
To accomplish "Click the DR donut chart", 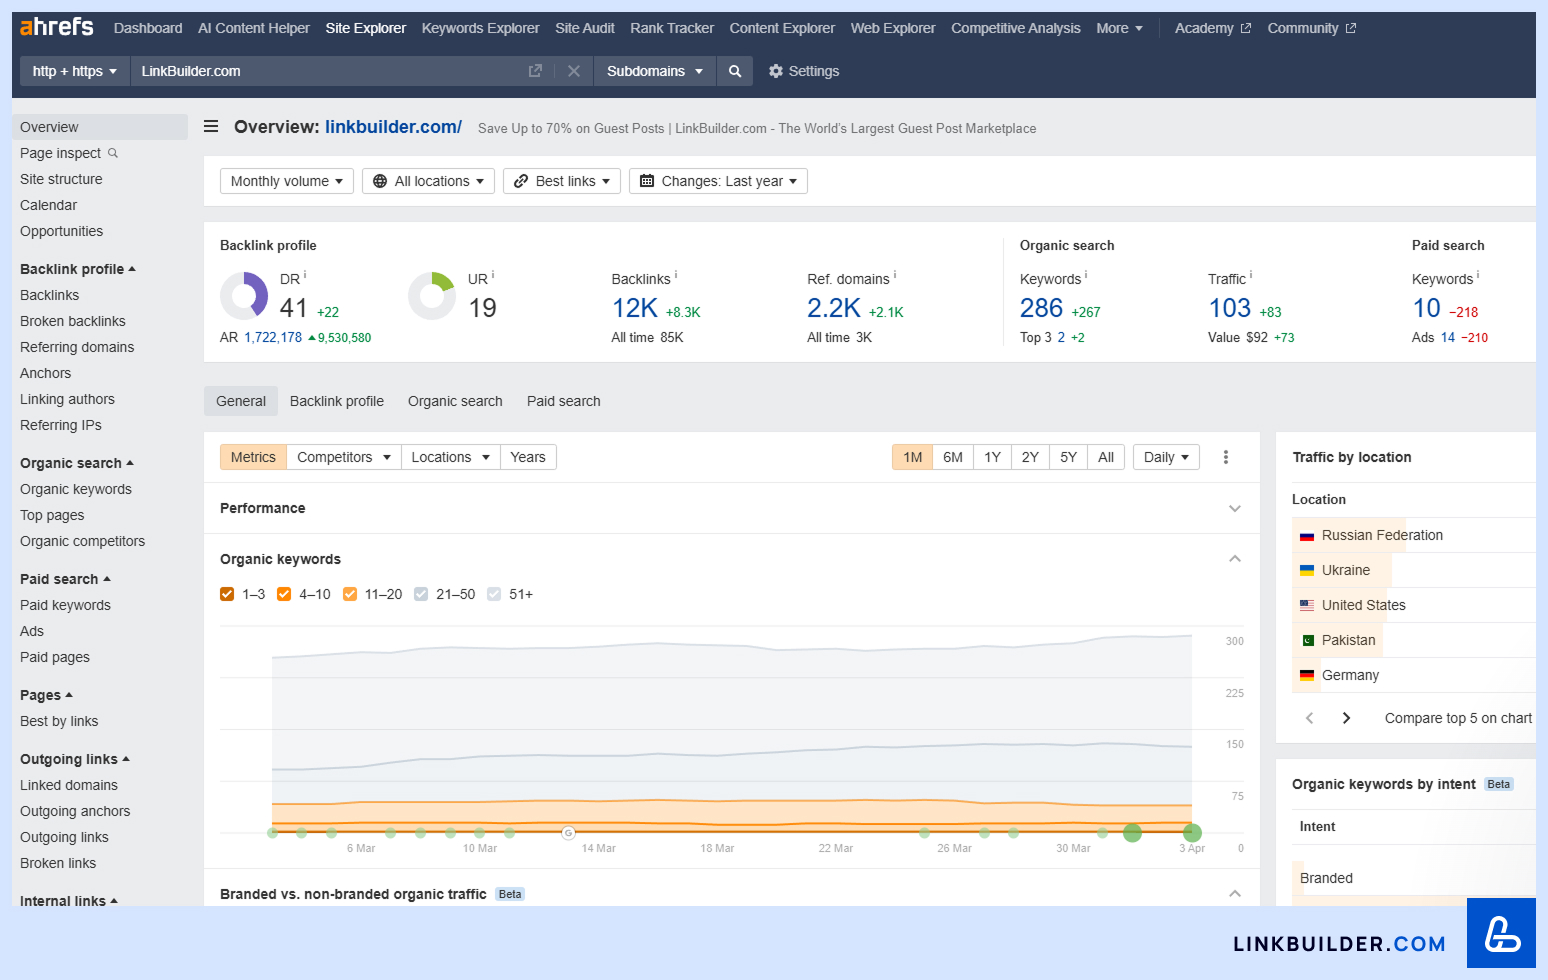I will pos(244,296).
